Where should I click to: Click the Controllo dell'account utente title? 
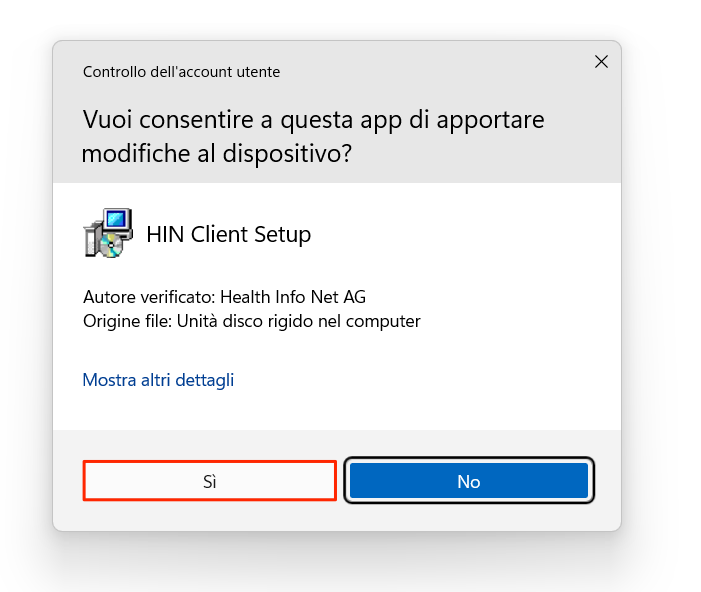pos(182,72)
